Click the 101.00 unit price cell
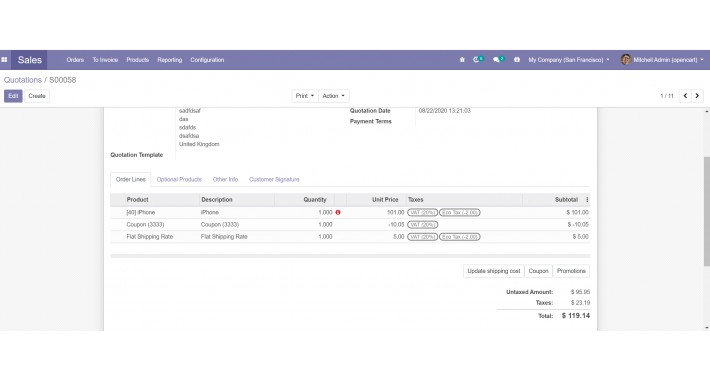The image size is (710, 380). coord(396,212)
